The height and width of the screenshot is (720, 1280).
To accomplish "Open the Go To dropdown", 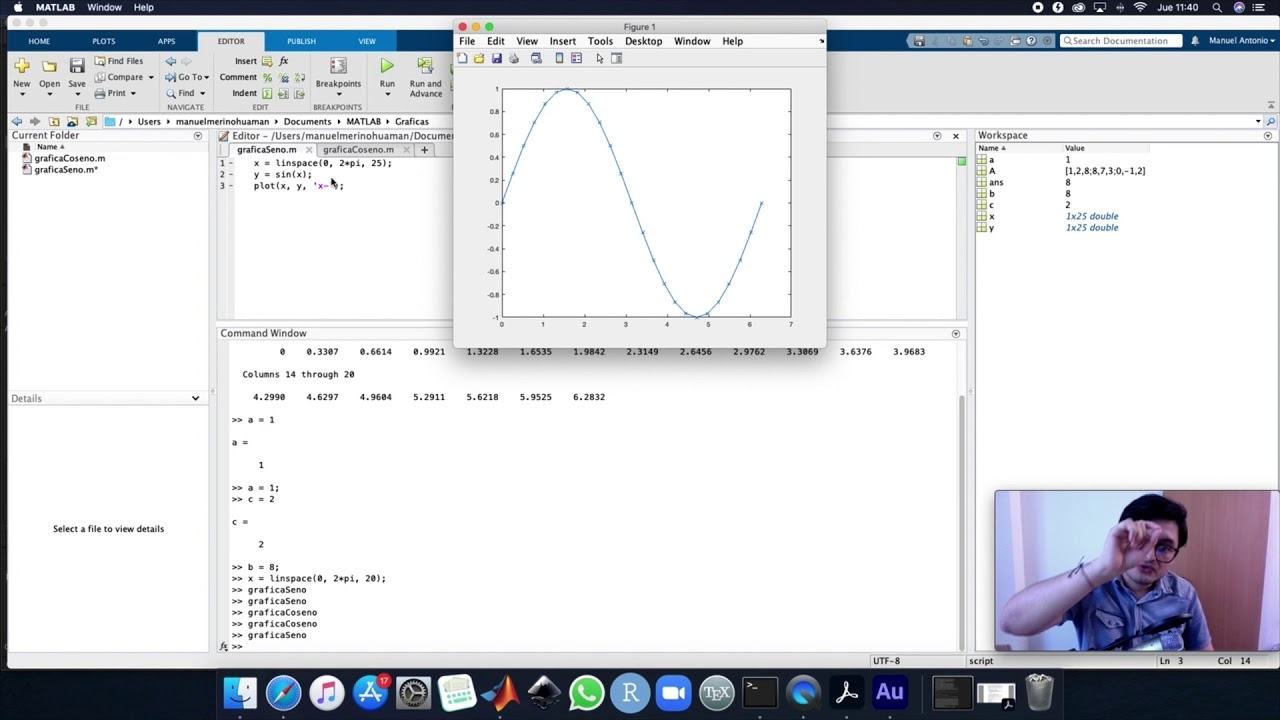I will pos(185,77).
